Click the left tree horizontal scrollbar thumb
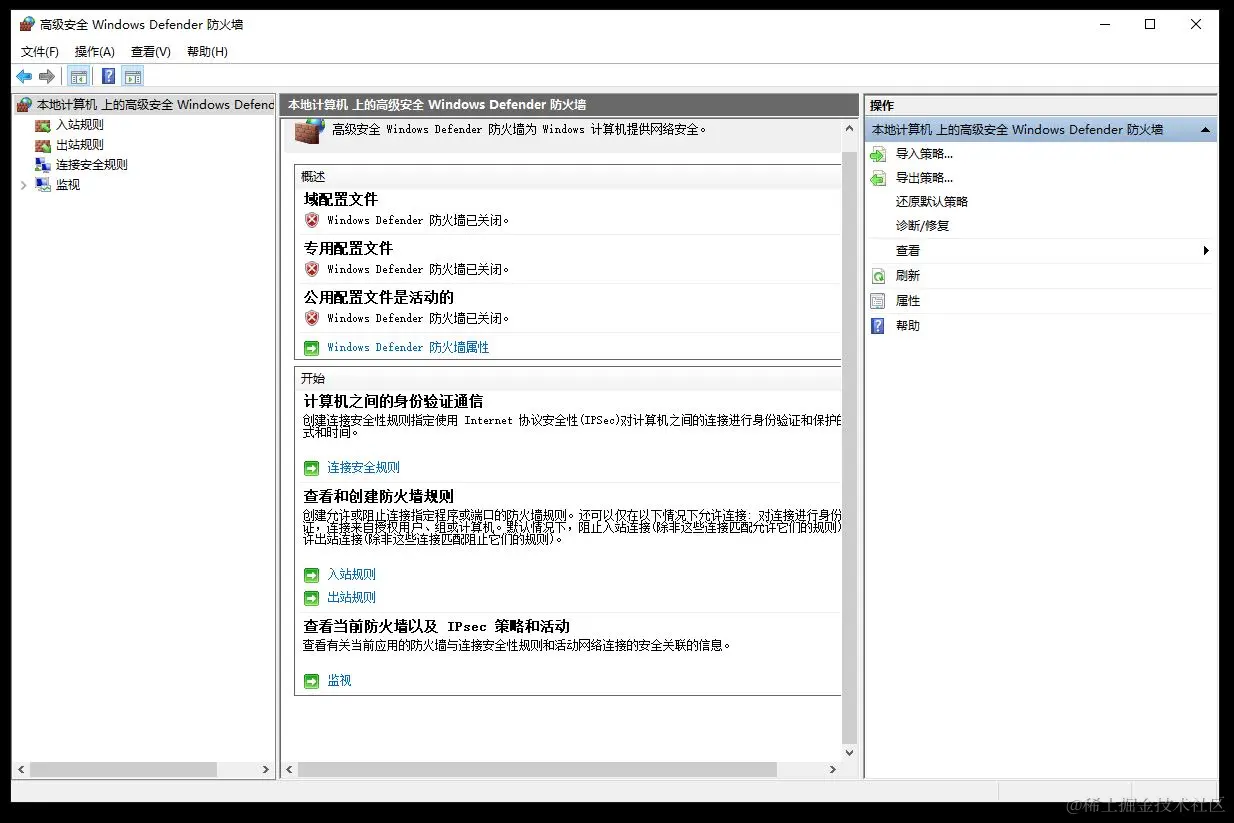 [123, 770]
